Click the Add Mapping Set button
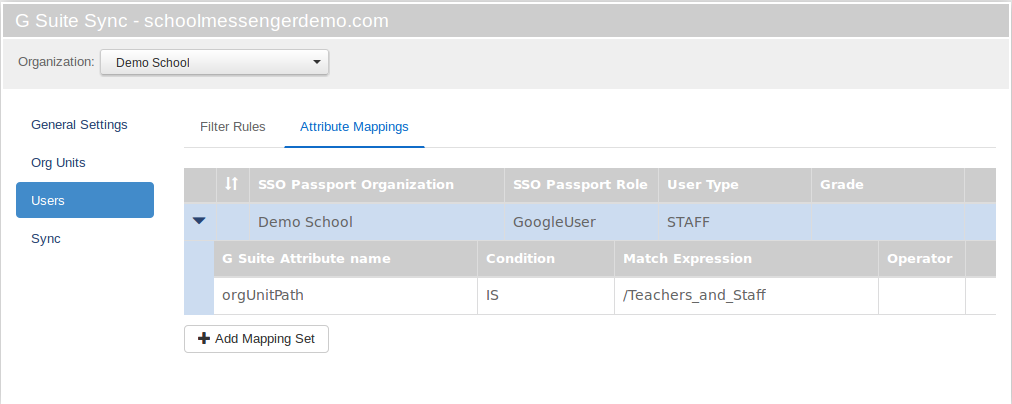Screen dimensions: 1012x404 click(x=256, y=339)
